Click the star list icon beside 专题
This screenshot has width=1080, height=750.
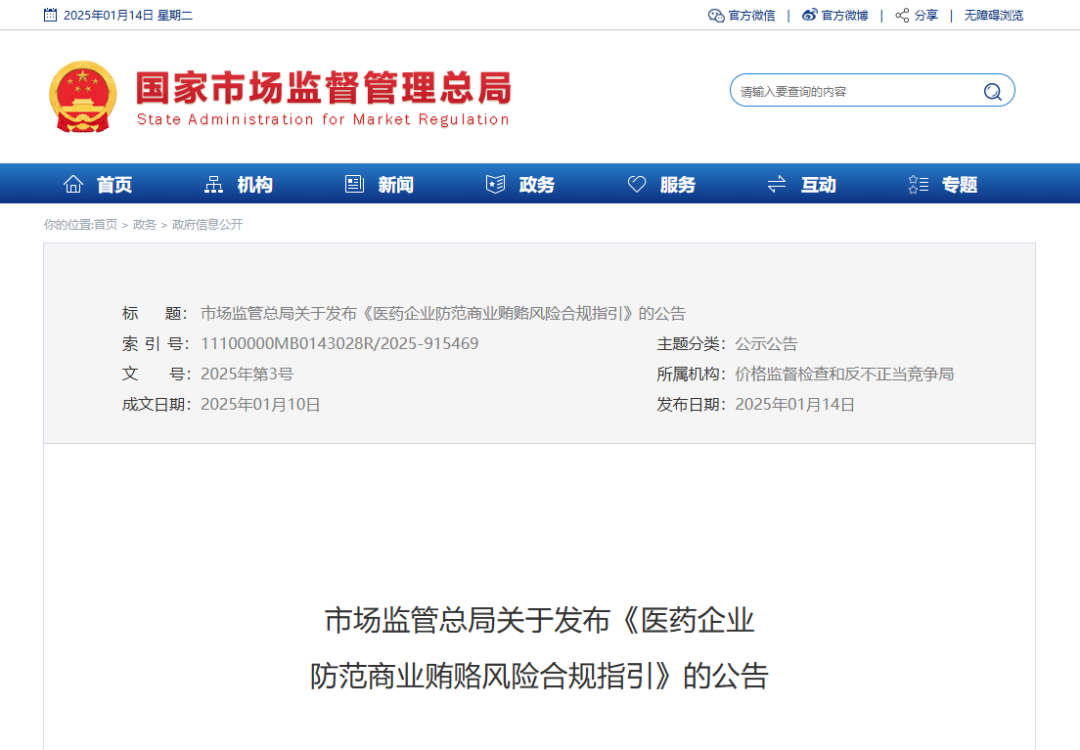918,184
